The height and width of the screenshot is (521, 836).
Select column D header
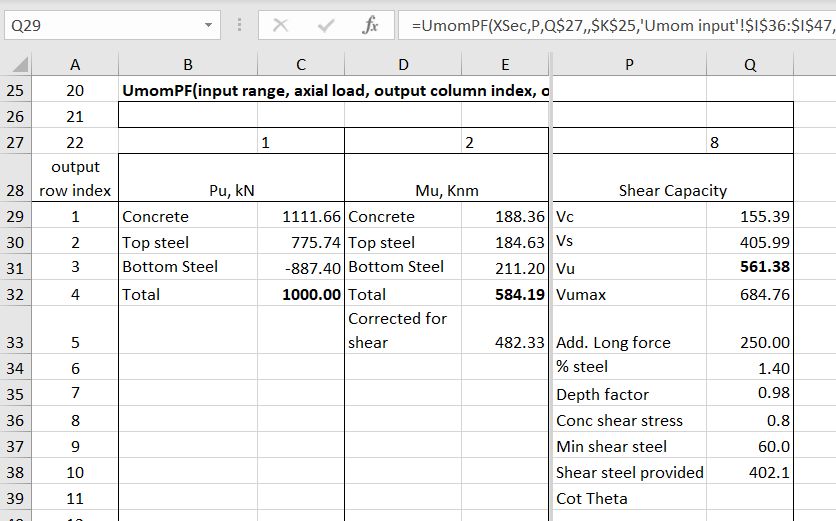(x=403, y=65)
